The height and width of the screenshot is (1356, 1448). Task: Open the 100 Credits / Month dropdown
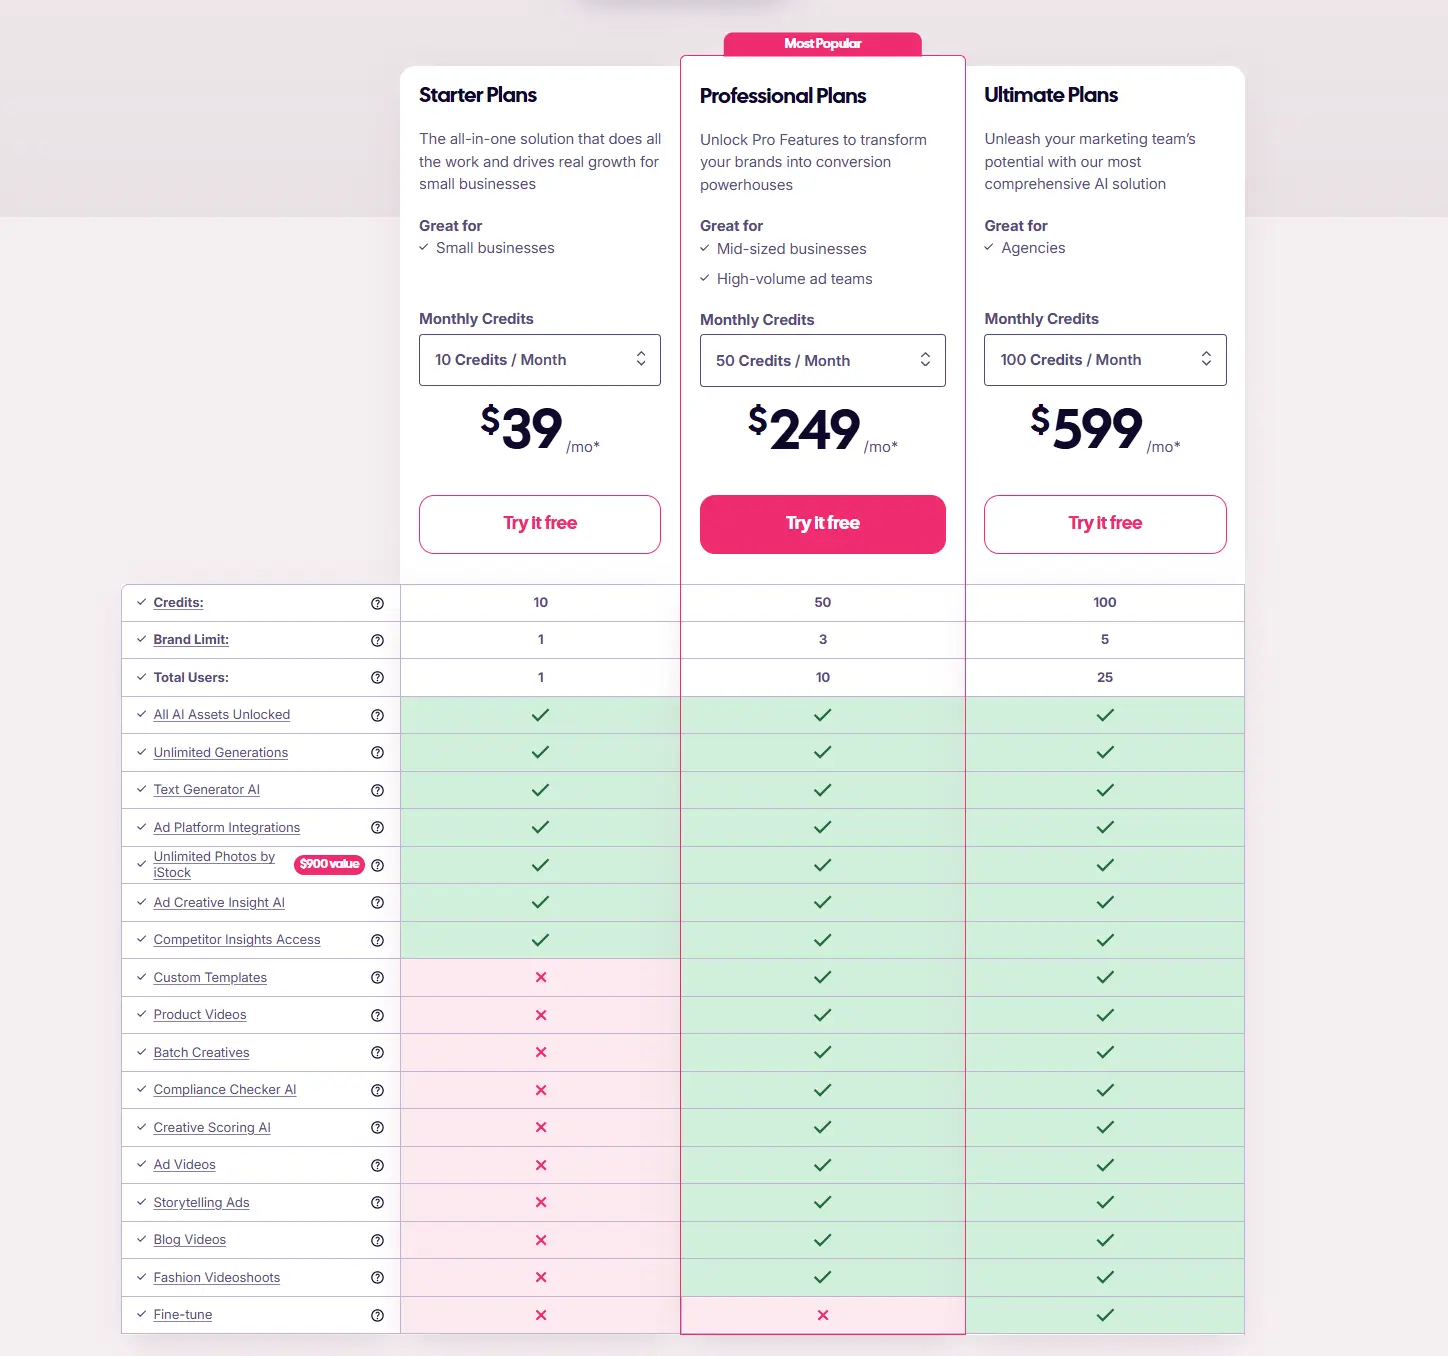pos(1105,360)
